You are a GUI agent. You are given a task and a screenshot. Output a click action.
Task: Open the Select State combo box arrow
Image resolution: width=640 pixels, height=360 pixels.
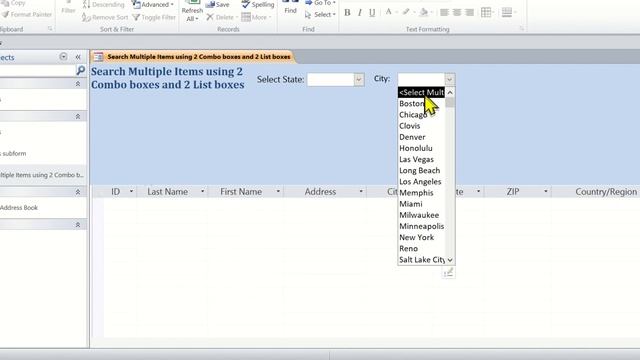click(359, 79)
